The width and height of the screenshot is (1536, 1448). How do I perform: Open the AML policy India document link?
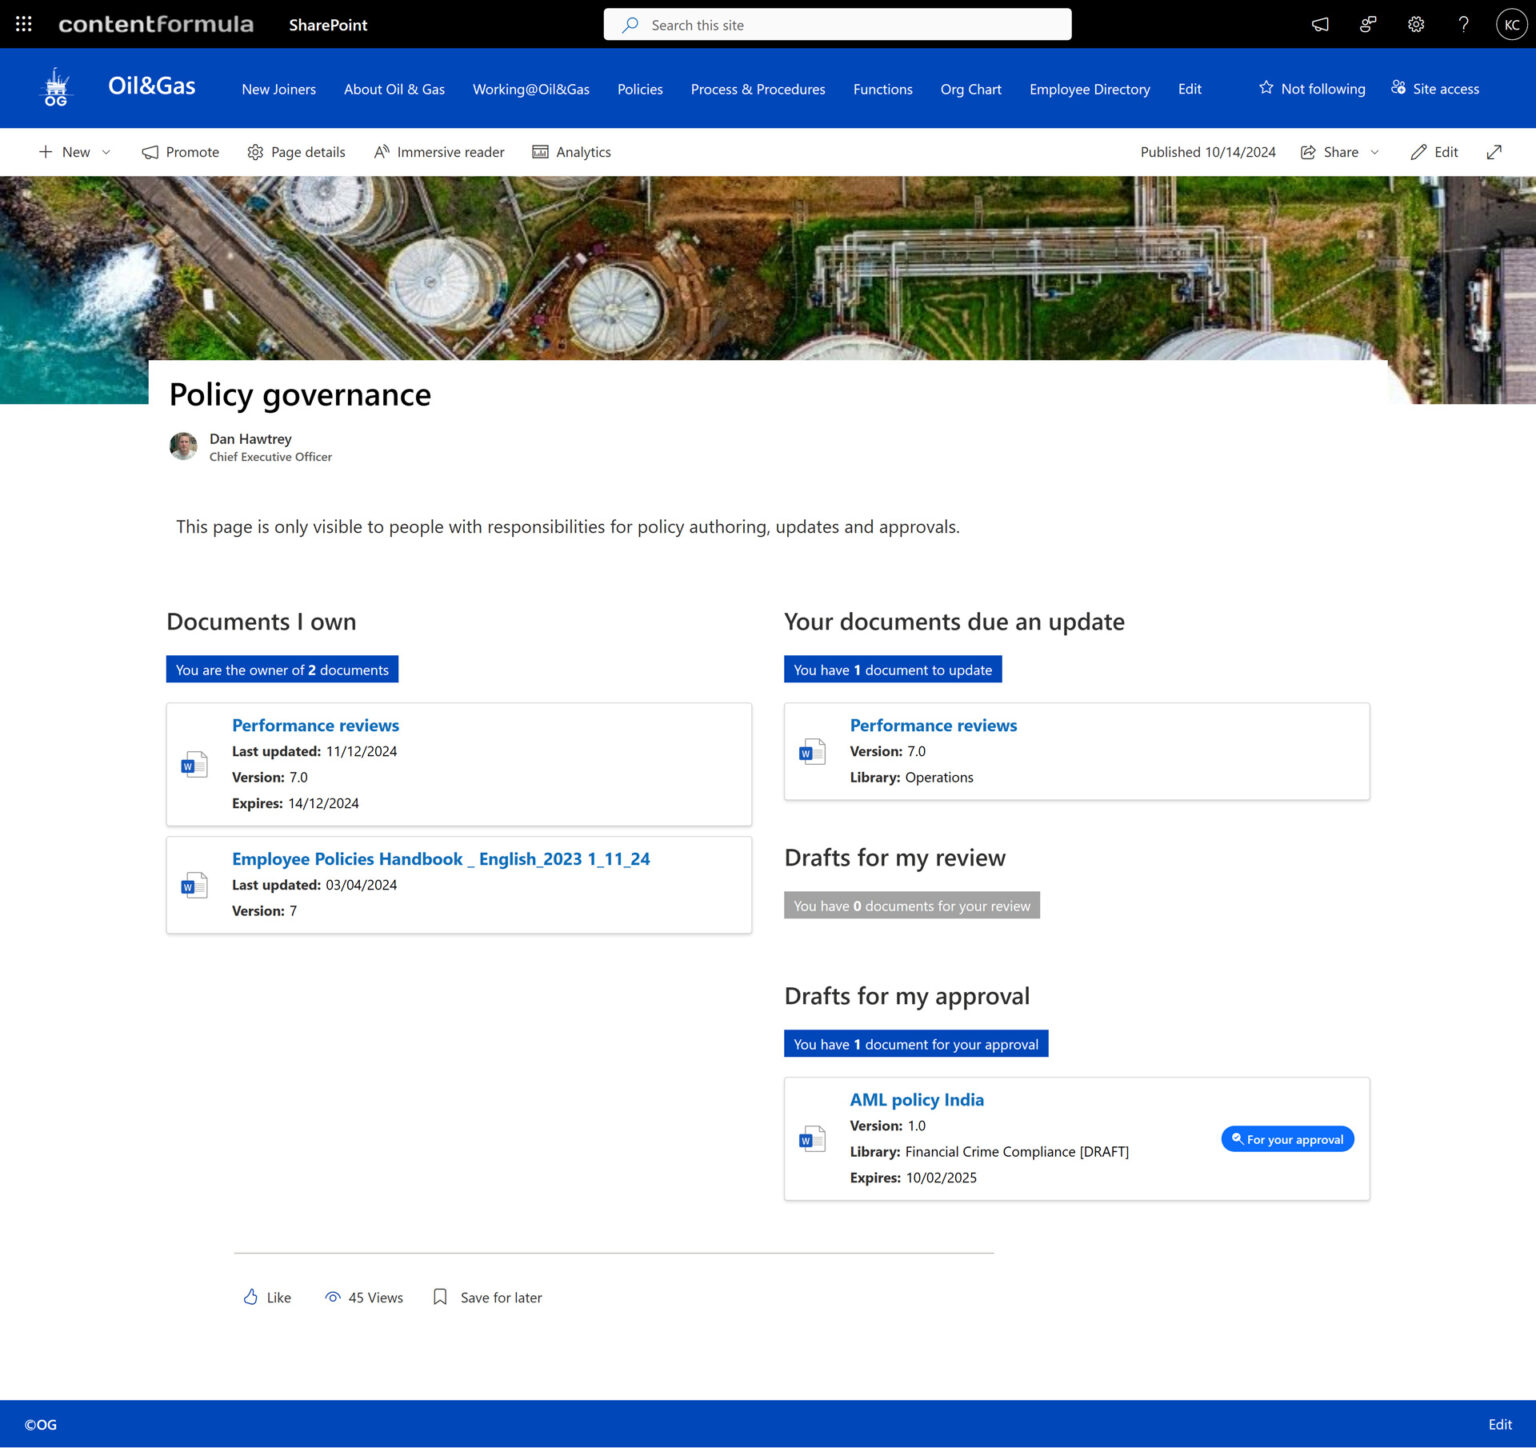click(916, 1100)
